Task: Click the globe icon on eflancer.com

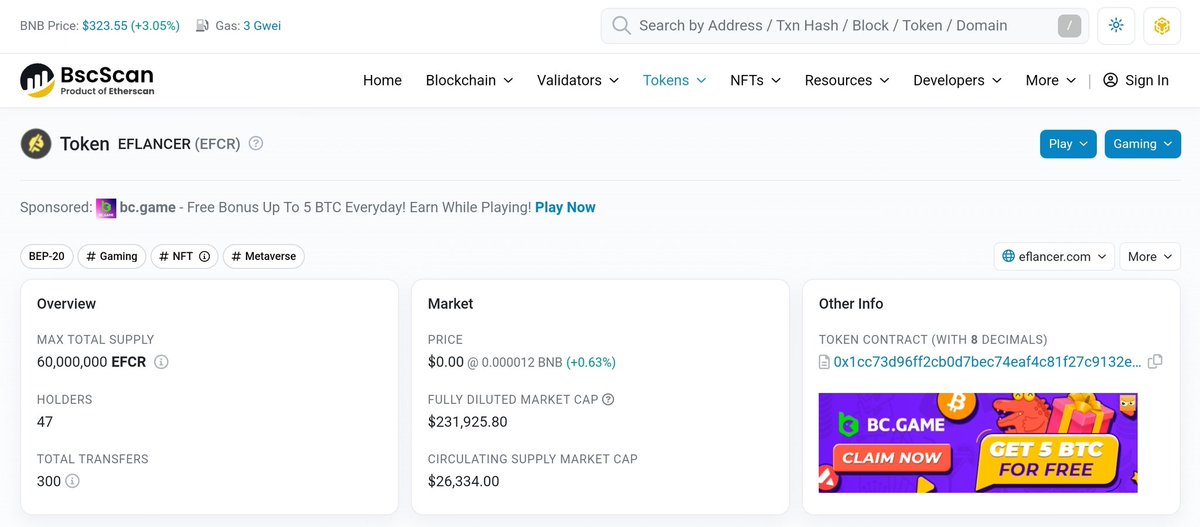Action: [1009, 256]
